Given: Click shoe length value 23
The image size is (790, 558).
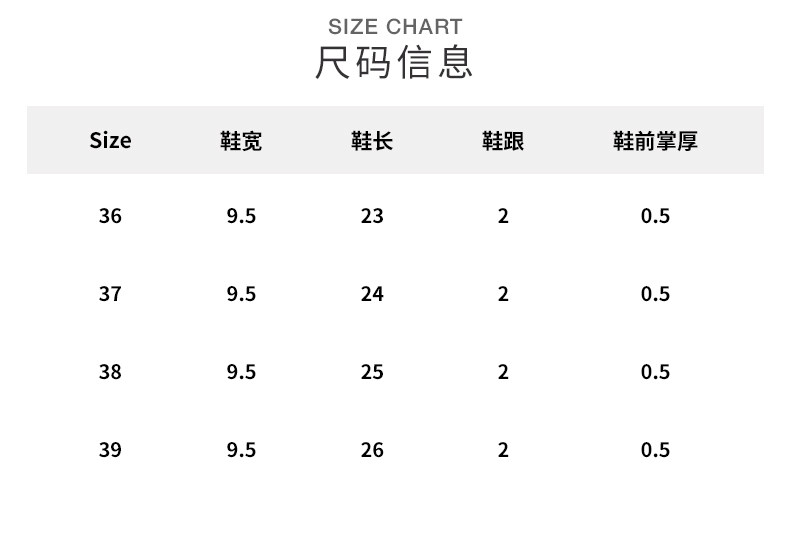Looking at the screenshot, I should point(372,216).
